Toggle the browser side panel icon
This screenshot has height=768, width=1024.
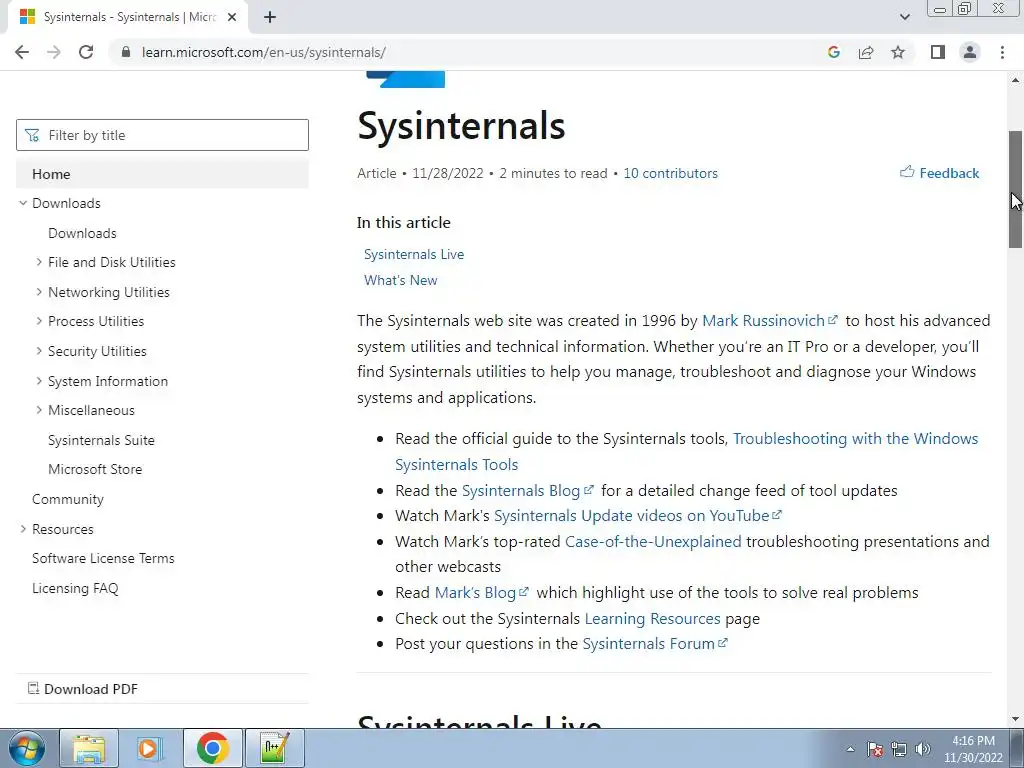pyautogui.click(x=938, y=52)
